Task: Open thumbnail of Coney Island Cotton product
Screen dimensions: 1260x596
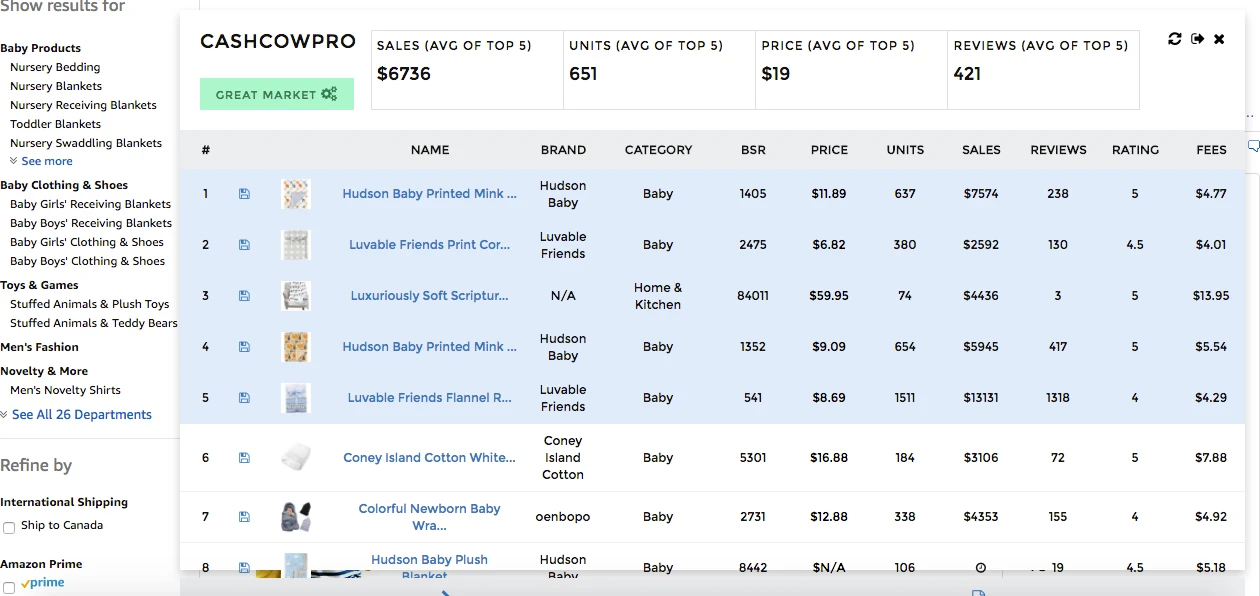Action: pos(296,458)
